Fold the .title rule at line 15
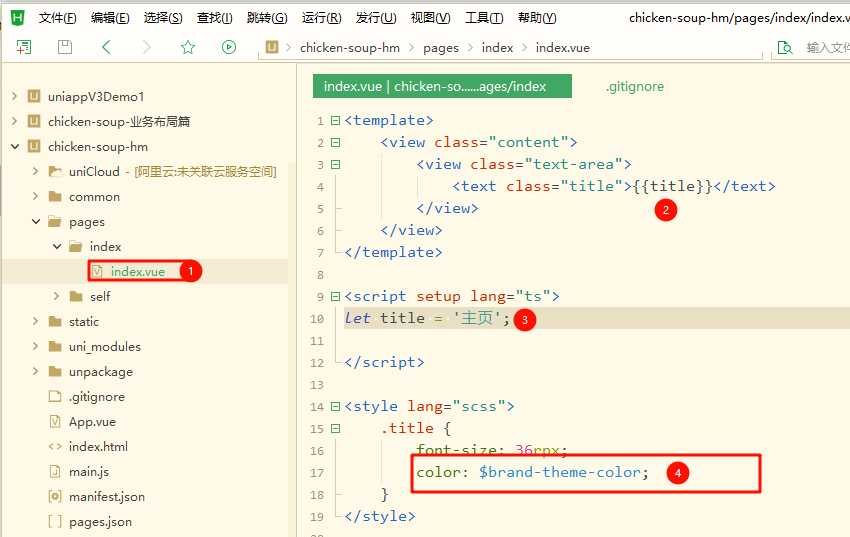 pyautogui.click(x=336, y=429)
